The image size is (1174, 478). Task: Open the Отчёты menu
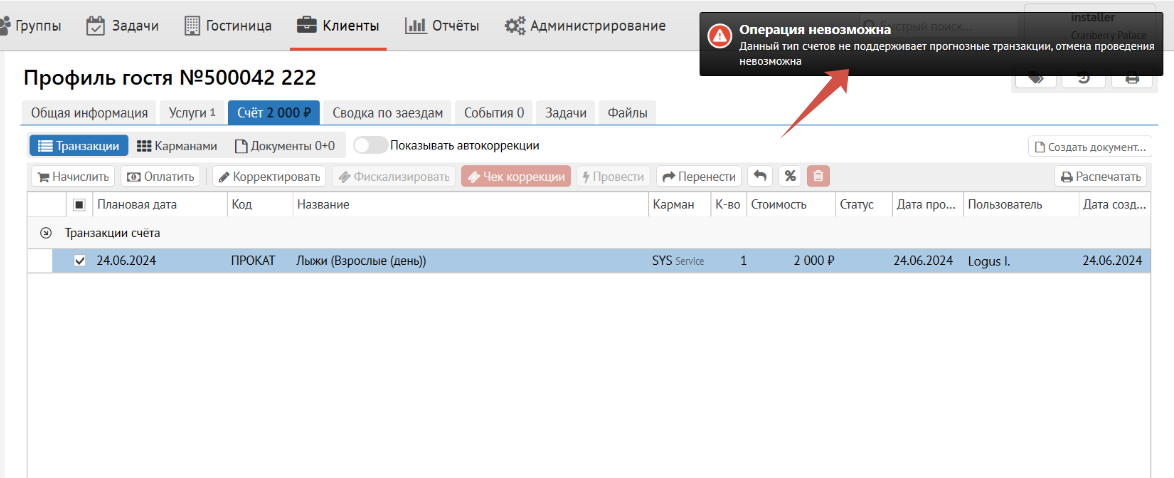point(442,25)
